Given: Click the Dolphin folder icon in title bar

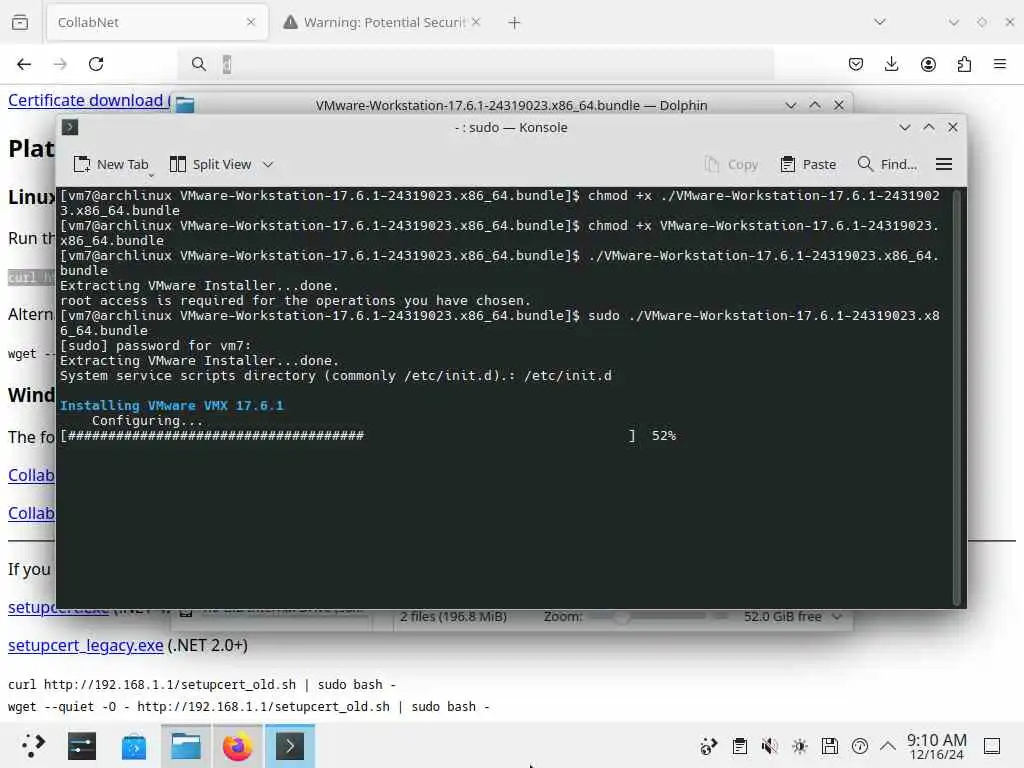Looking at the screenshot, I should 185,105.
